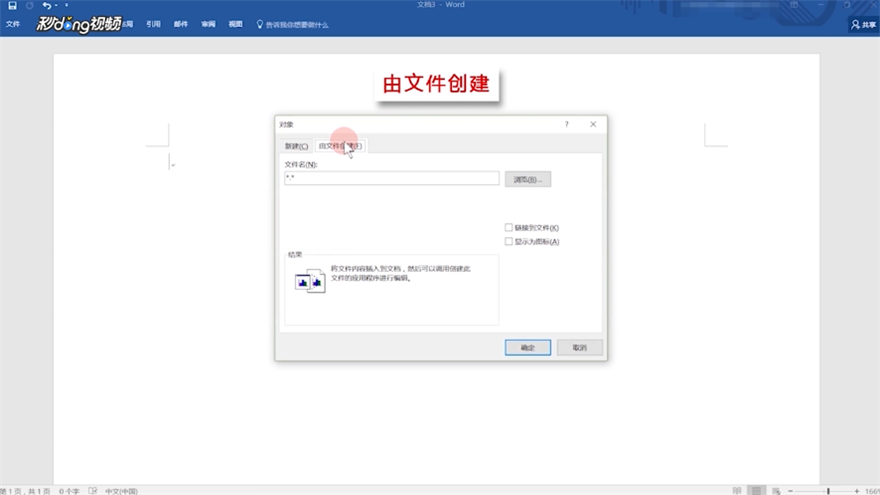The image size is (880, 495).
Task: Click the Tell Me search text box
Action: tap(297, 25)
